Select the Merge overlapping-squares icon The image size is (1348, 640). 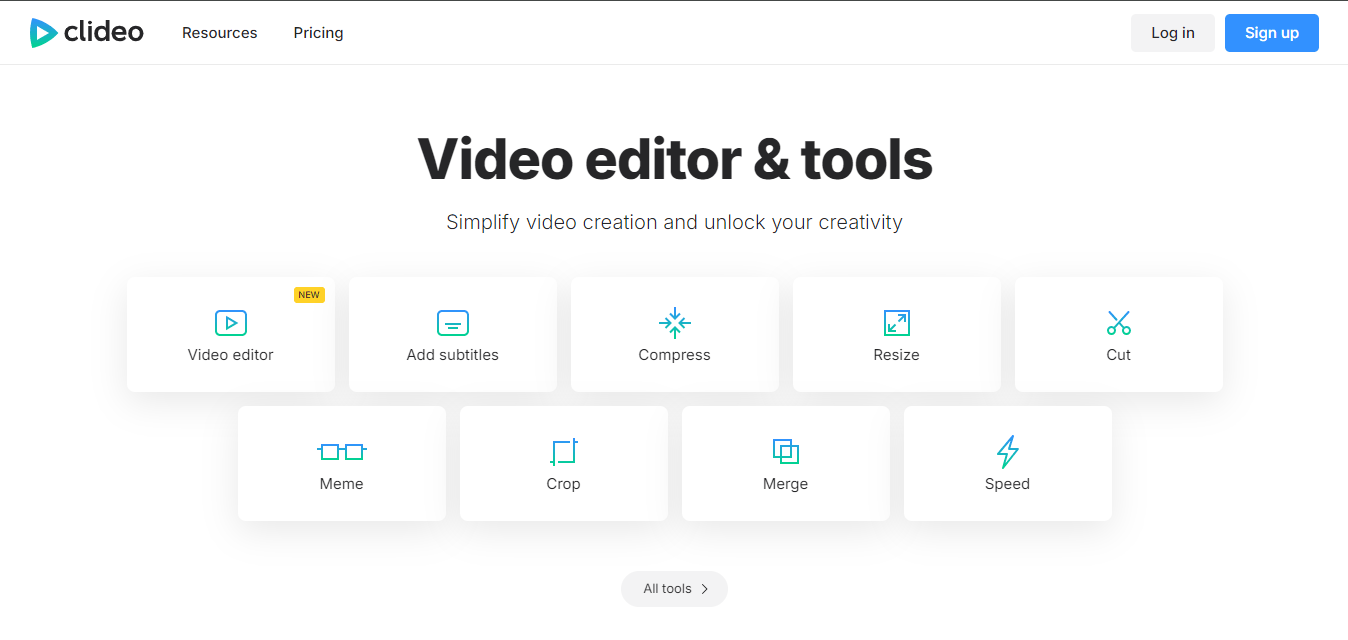pyautogui.click(x=786, y=452)
